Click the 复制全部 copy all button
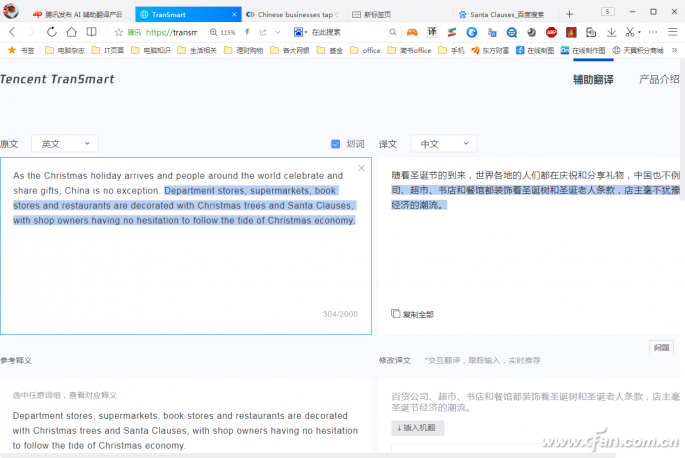Image resolution: width=685 pixels, height=458 pixels. (x=412, y=314)
